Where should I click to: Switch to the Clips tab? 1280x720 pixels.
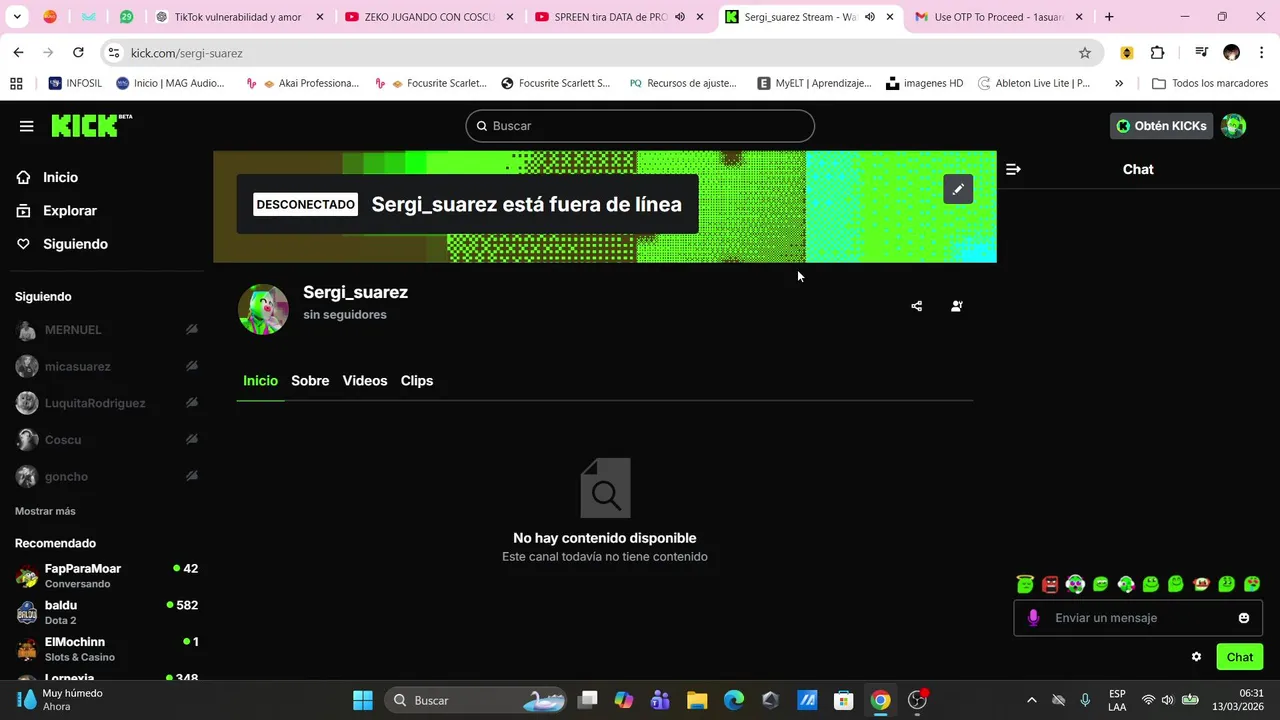click(417, 381)
